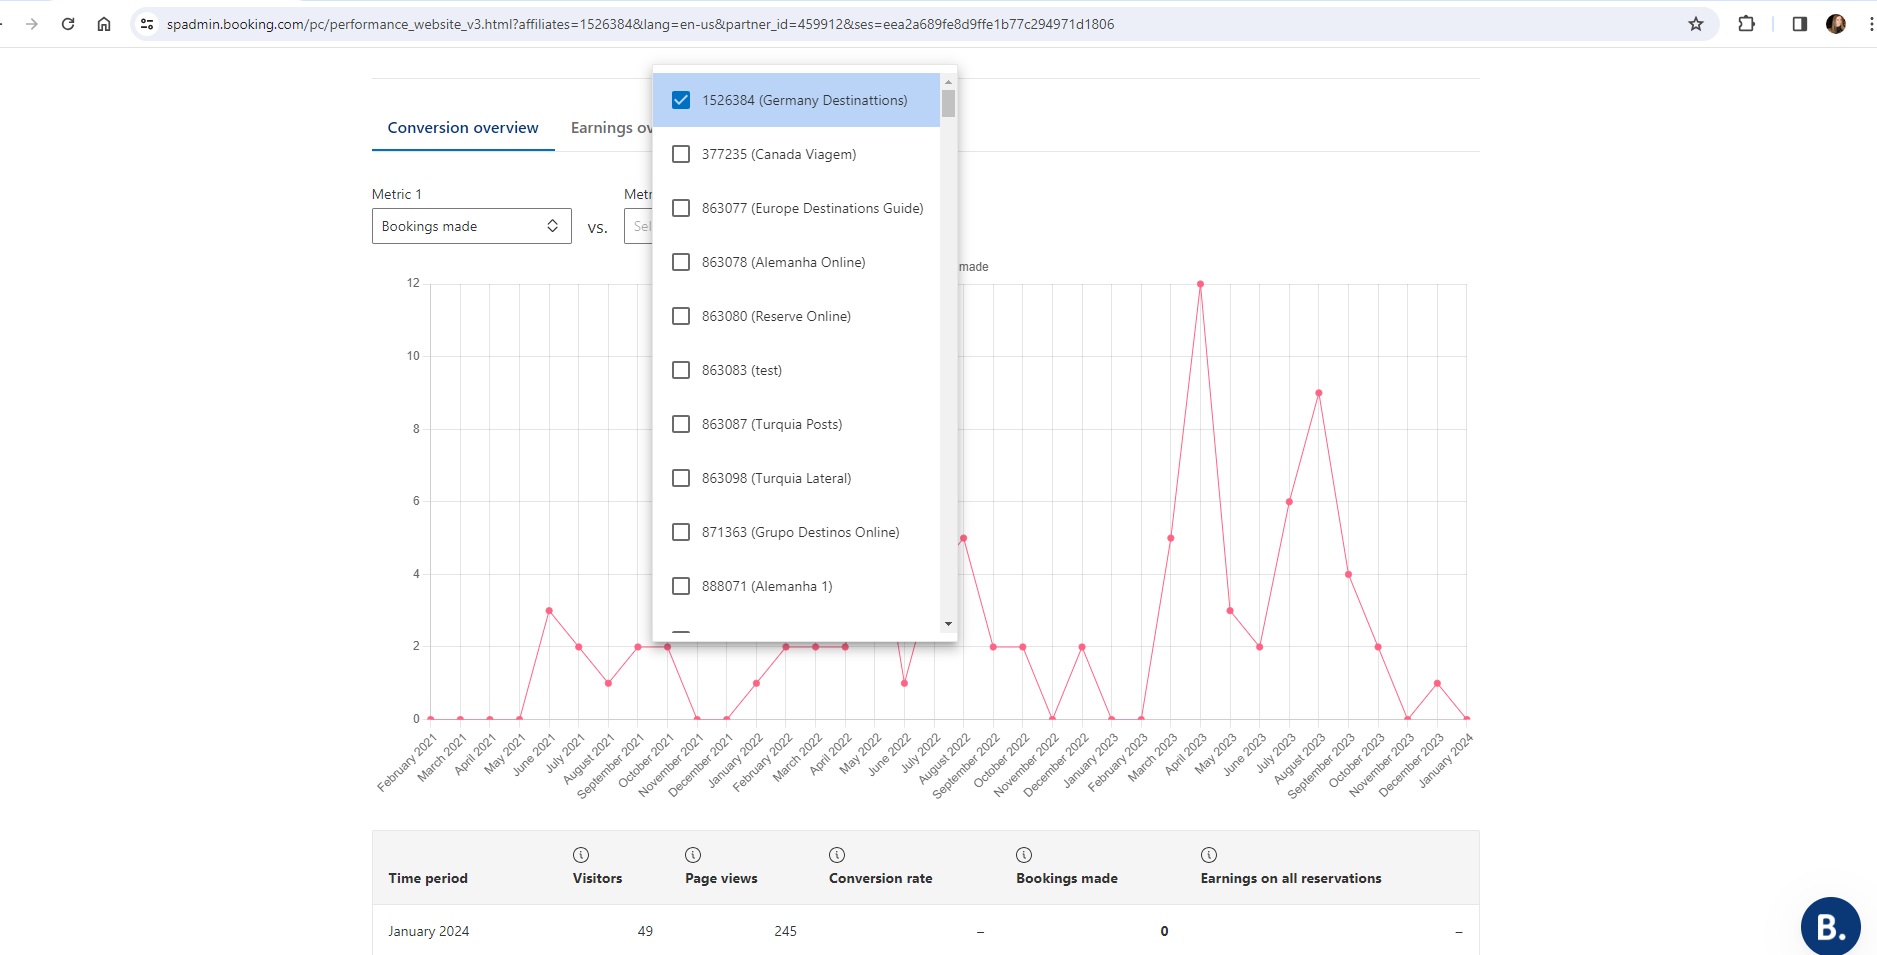This screenshot has height=955, width=1877.
Task: Show info tooltip above Visitors column
Action: 581,855
